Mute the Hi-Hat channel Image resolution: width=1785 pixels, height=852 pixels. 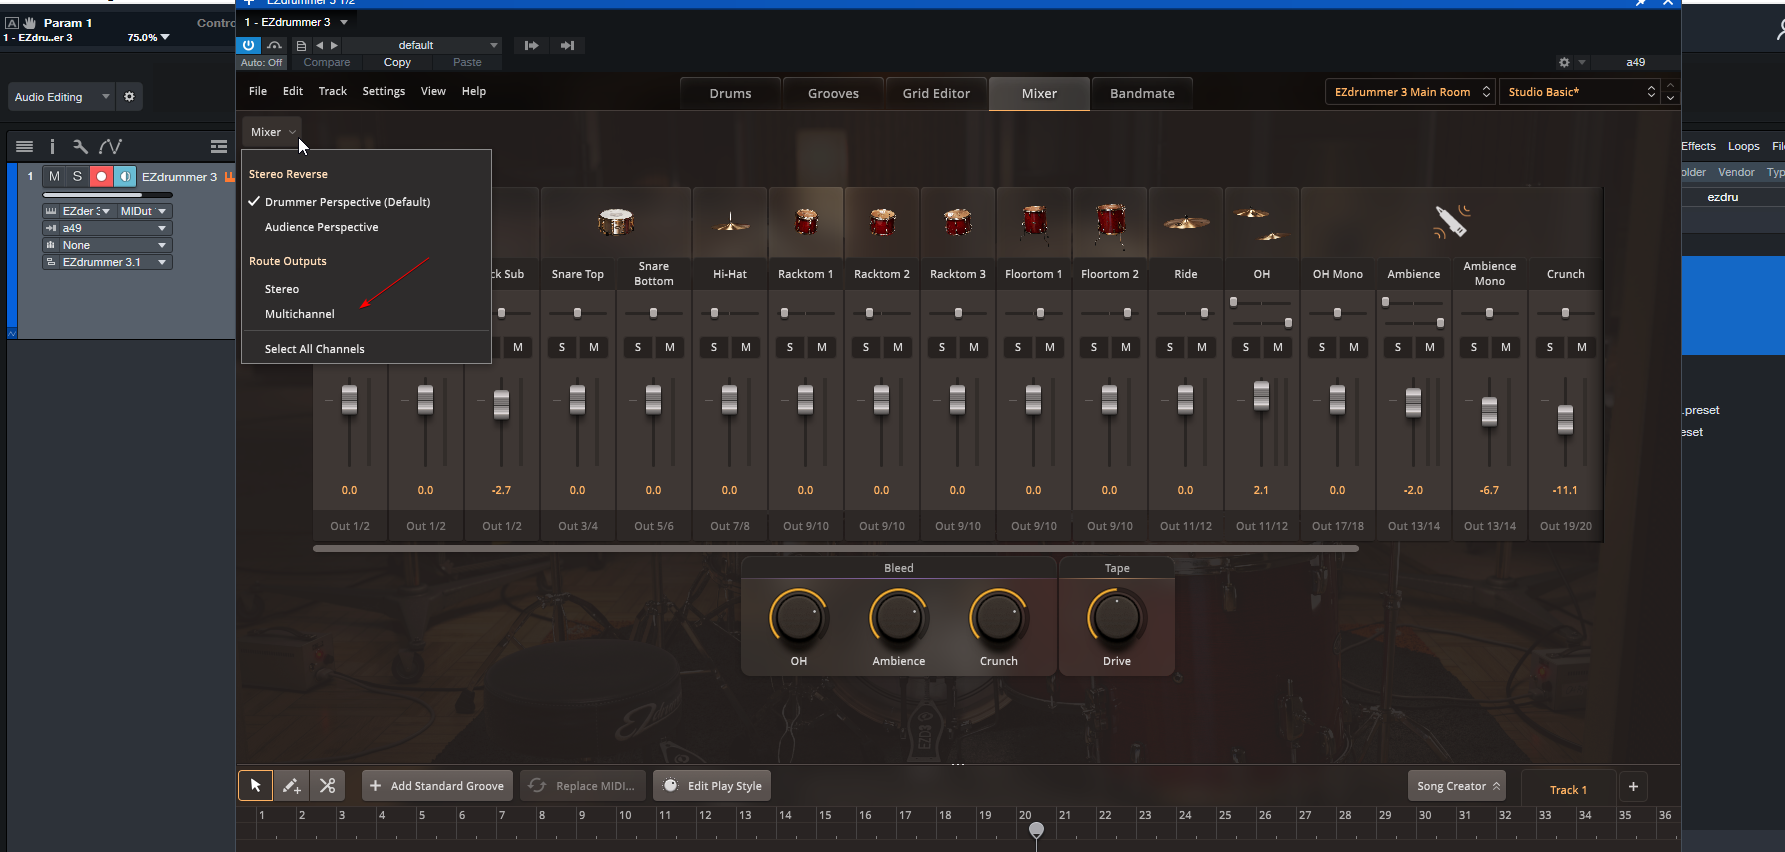point(746,347)
